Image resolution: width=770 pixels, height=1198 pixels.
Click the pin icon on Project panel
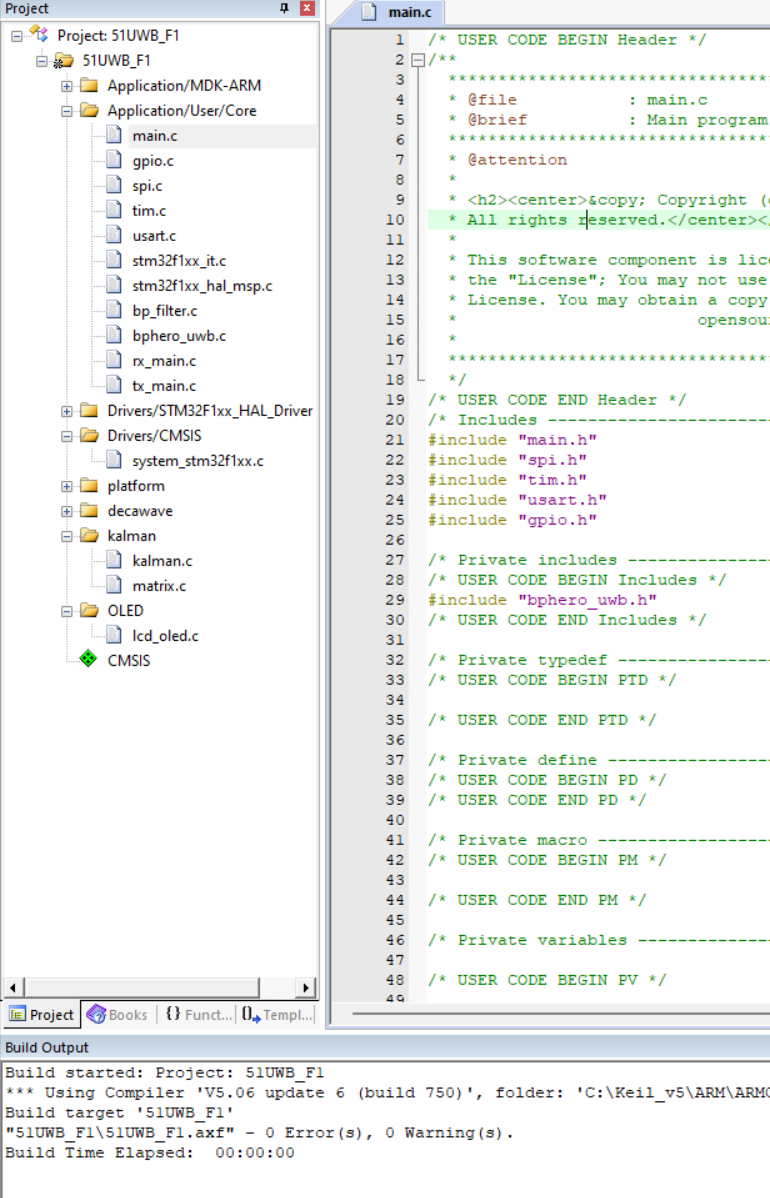point(284,8)
